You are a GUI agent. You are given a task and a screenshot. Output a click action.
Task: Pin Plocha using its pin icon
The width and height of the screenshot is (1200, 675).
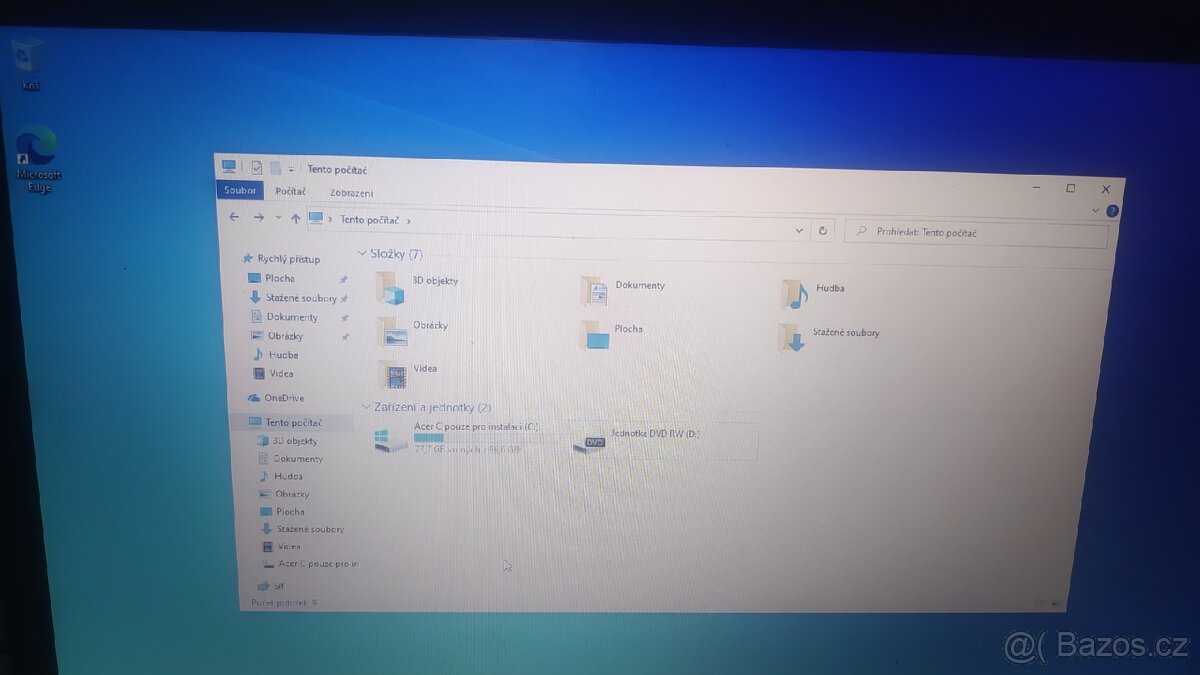[x=343, y=278]
